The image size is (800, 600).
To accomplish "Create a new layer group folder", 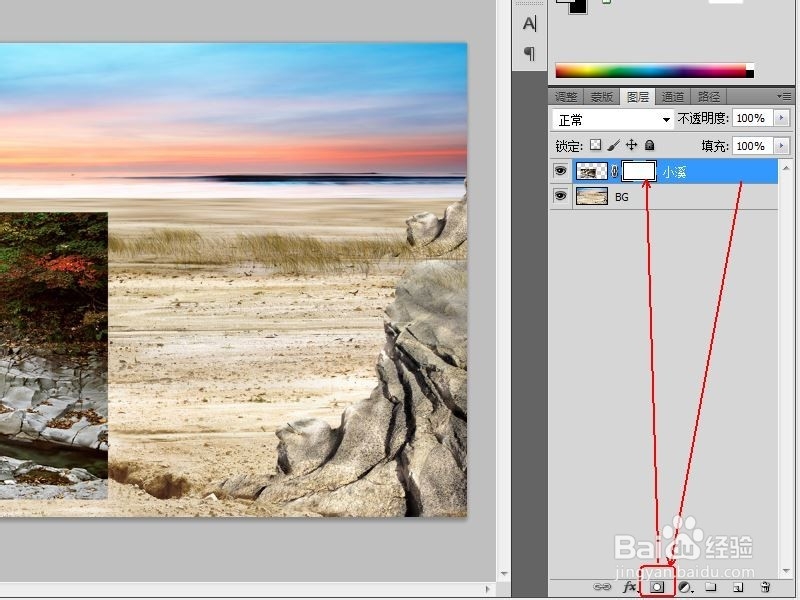I will (711, 587).
